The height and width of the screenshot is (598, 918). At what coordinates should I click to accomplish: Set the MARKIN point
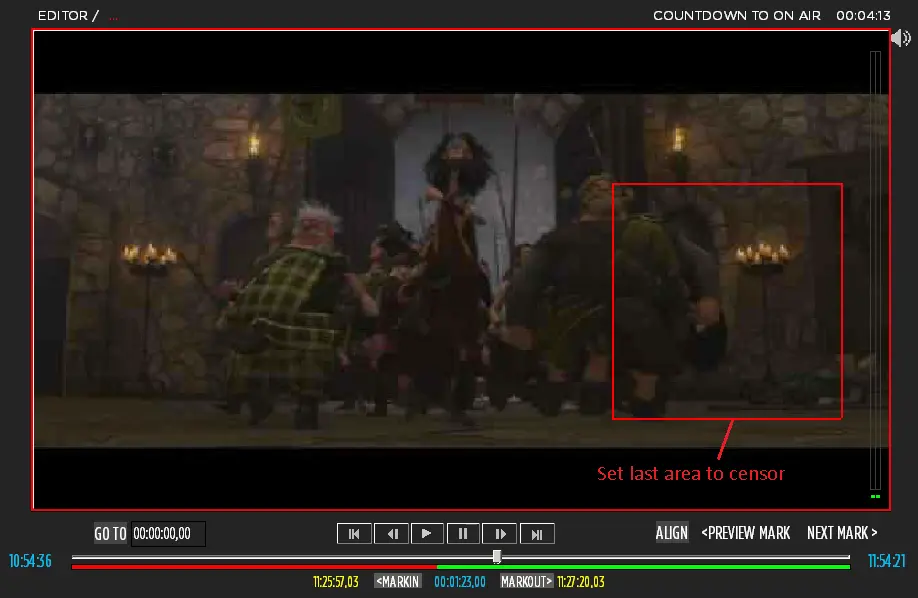tap(398, 581)
